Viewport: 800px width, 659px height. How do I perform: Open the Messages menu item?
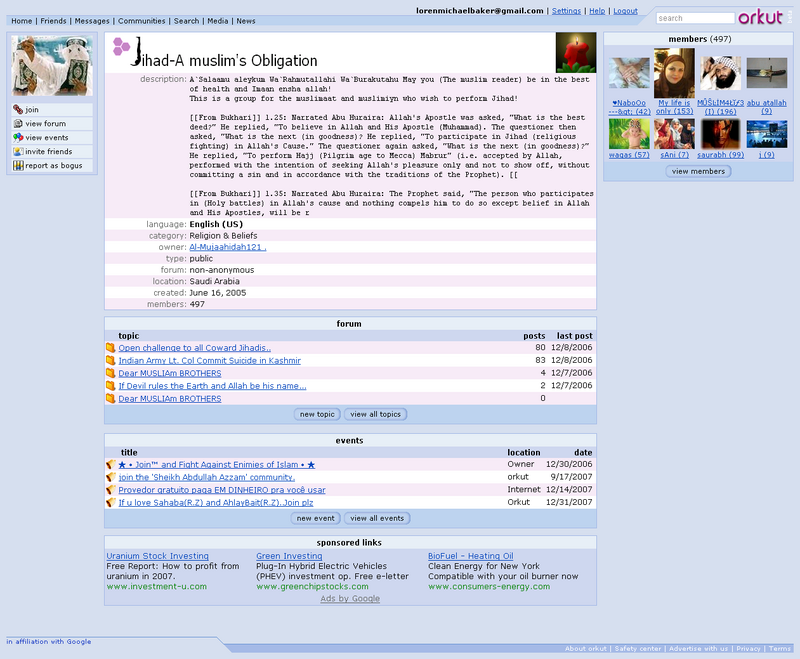tap(92, 21)
